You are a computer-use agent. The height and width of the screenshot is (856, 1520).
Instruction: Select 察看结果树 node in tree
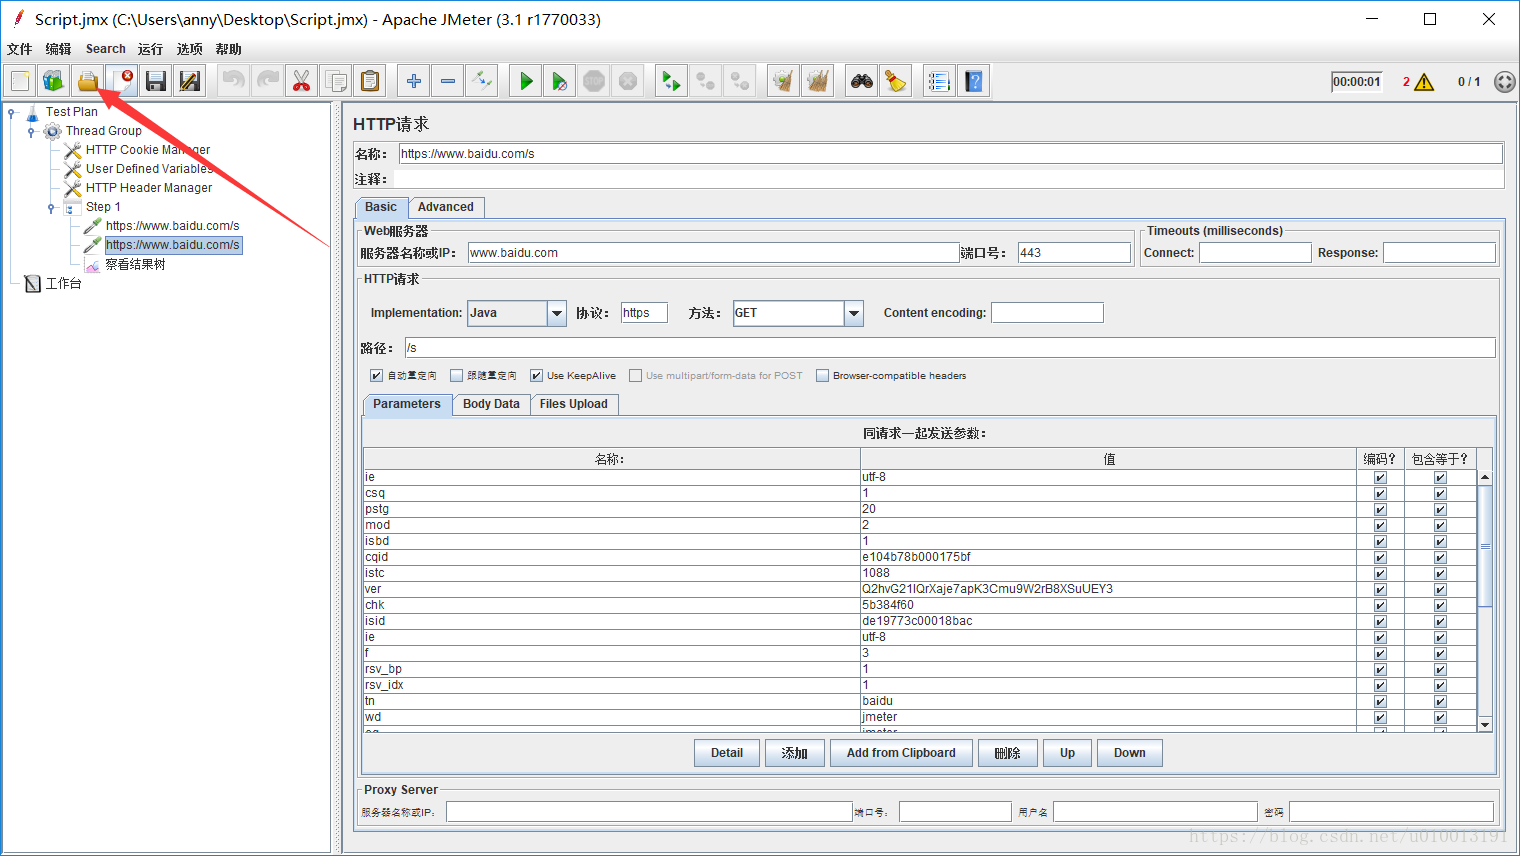click(x=135, y=264)
